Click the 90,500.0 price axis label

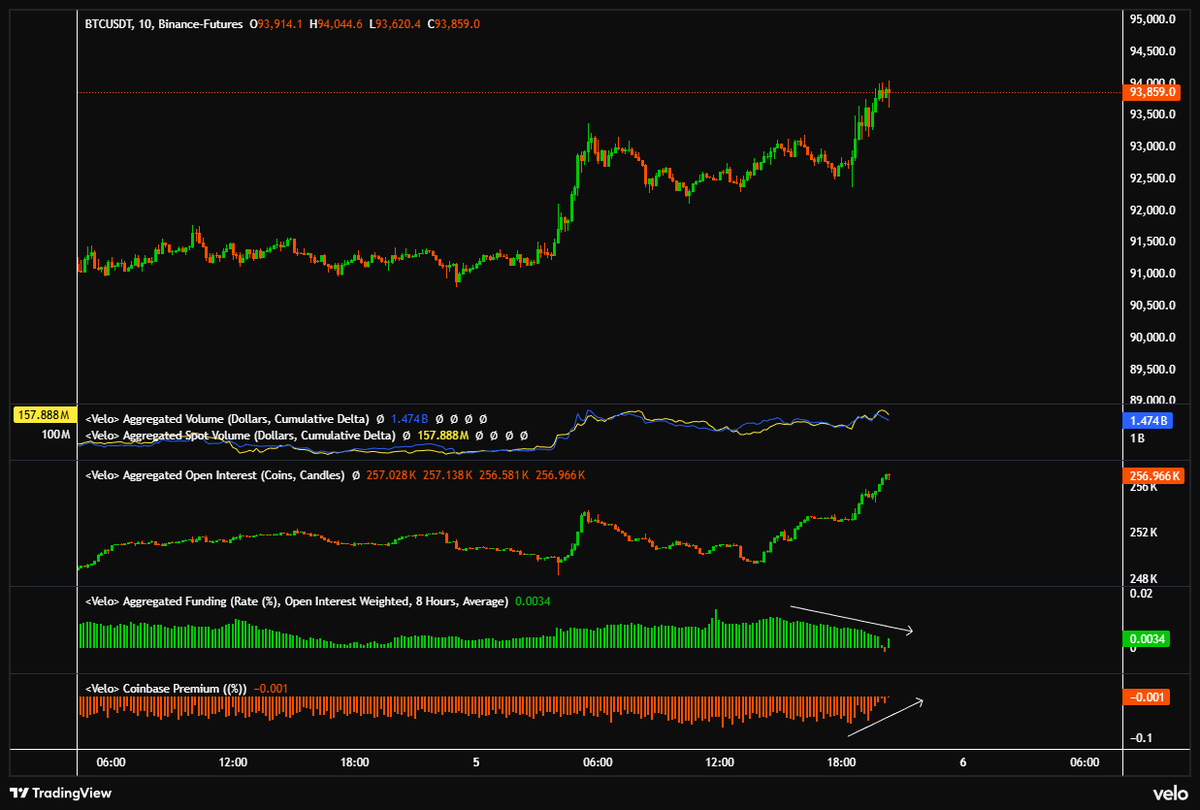tap(1151, 306)
